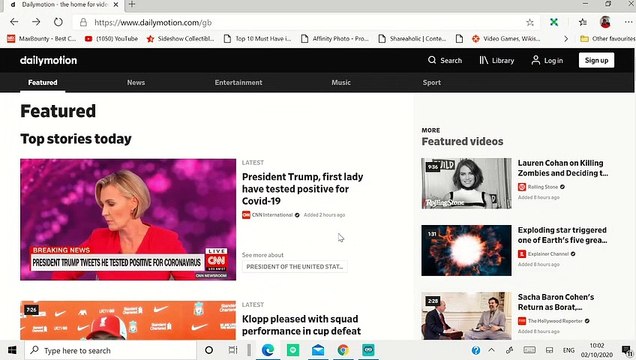Screen dimensions: 636x360
Task: Click the dailymotion logo
Action: pos(48,60)
